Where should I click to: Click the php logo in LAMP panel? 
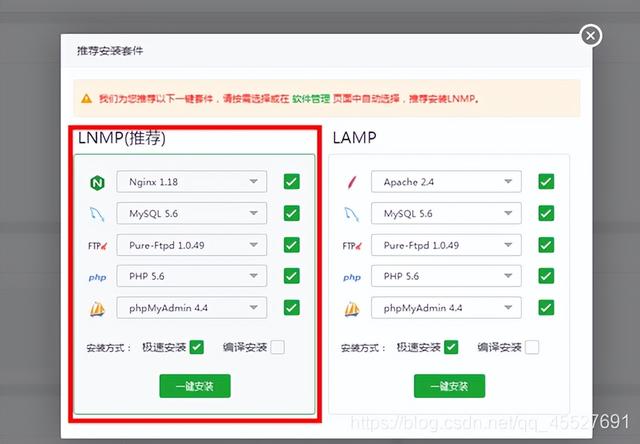point(352,278)
